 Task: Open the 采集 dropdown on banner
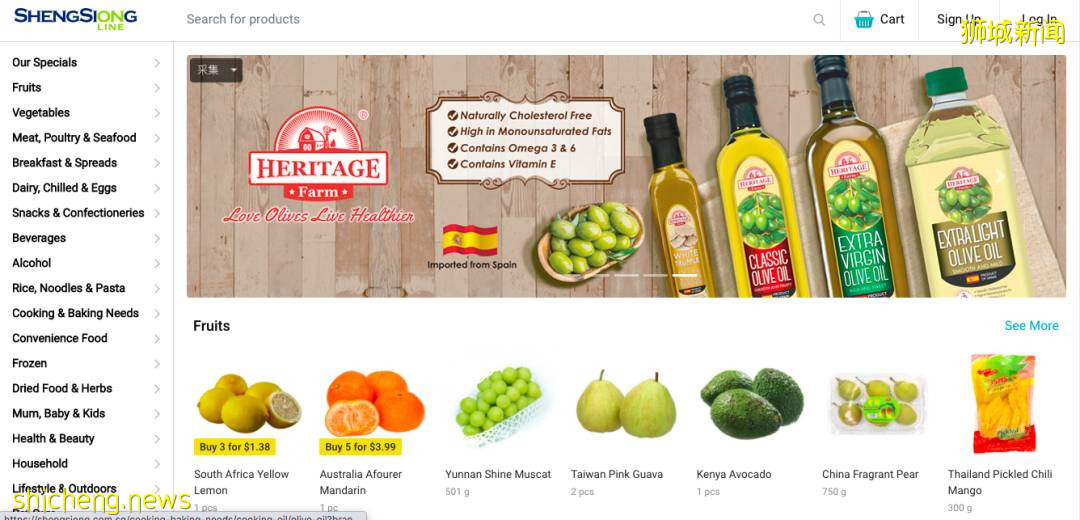(x=216, y=70)
